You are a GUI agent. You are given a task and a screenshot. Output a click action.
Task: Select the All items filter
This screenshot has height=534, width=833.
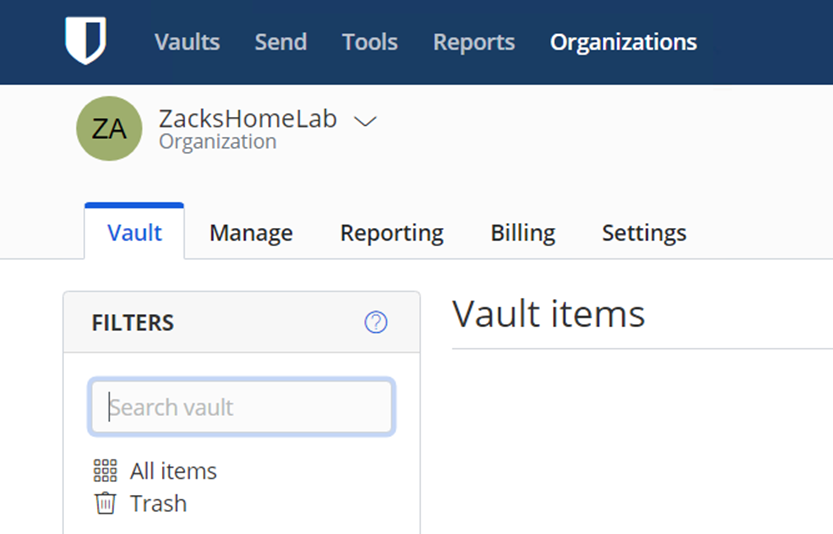click(x=173, y=471)
